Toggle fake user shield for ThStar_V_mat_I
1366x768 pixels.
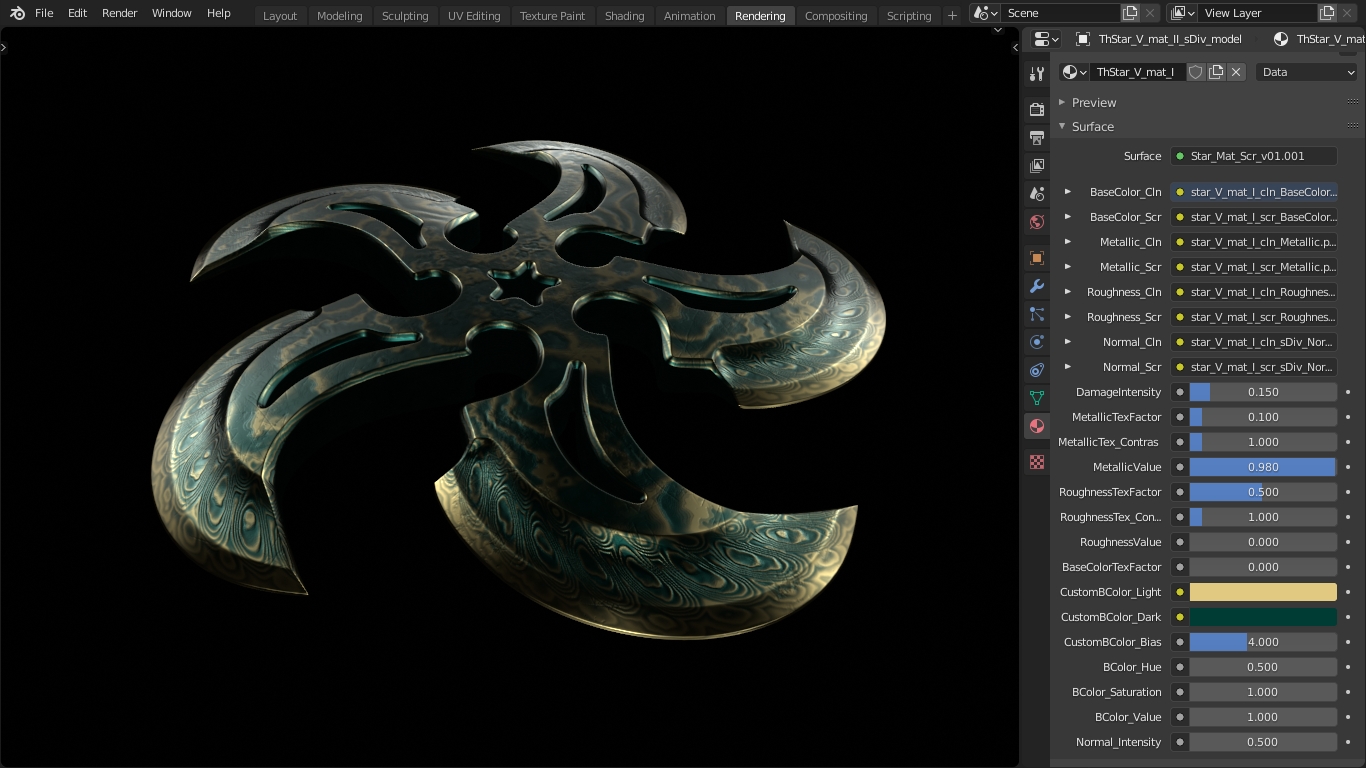pyautogui.click(x=1196, y=72)
